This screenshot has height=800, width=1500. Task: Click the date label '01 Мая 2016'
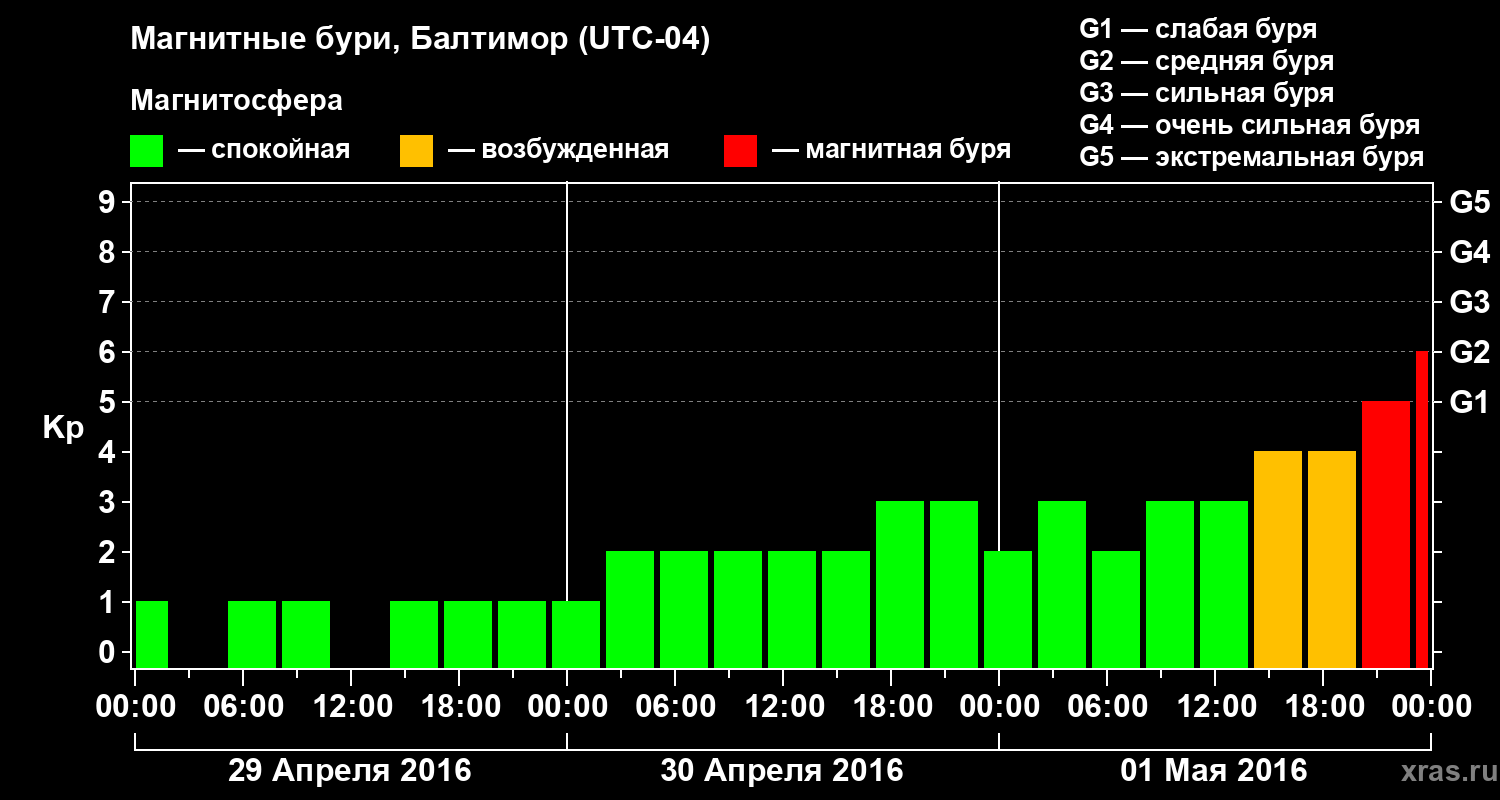click(x=1214, y=771)
